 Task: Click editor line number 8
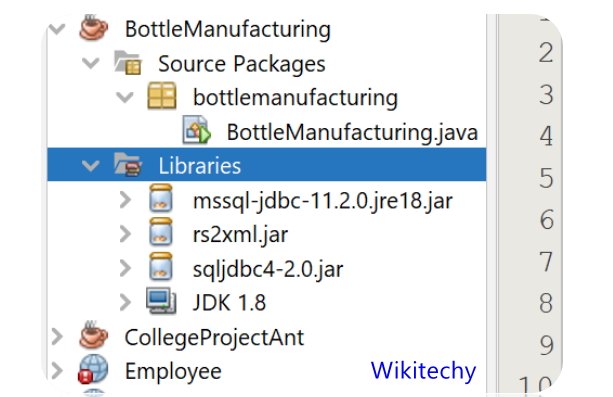(546, 303)
